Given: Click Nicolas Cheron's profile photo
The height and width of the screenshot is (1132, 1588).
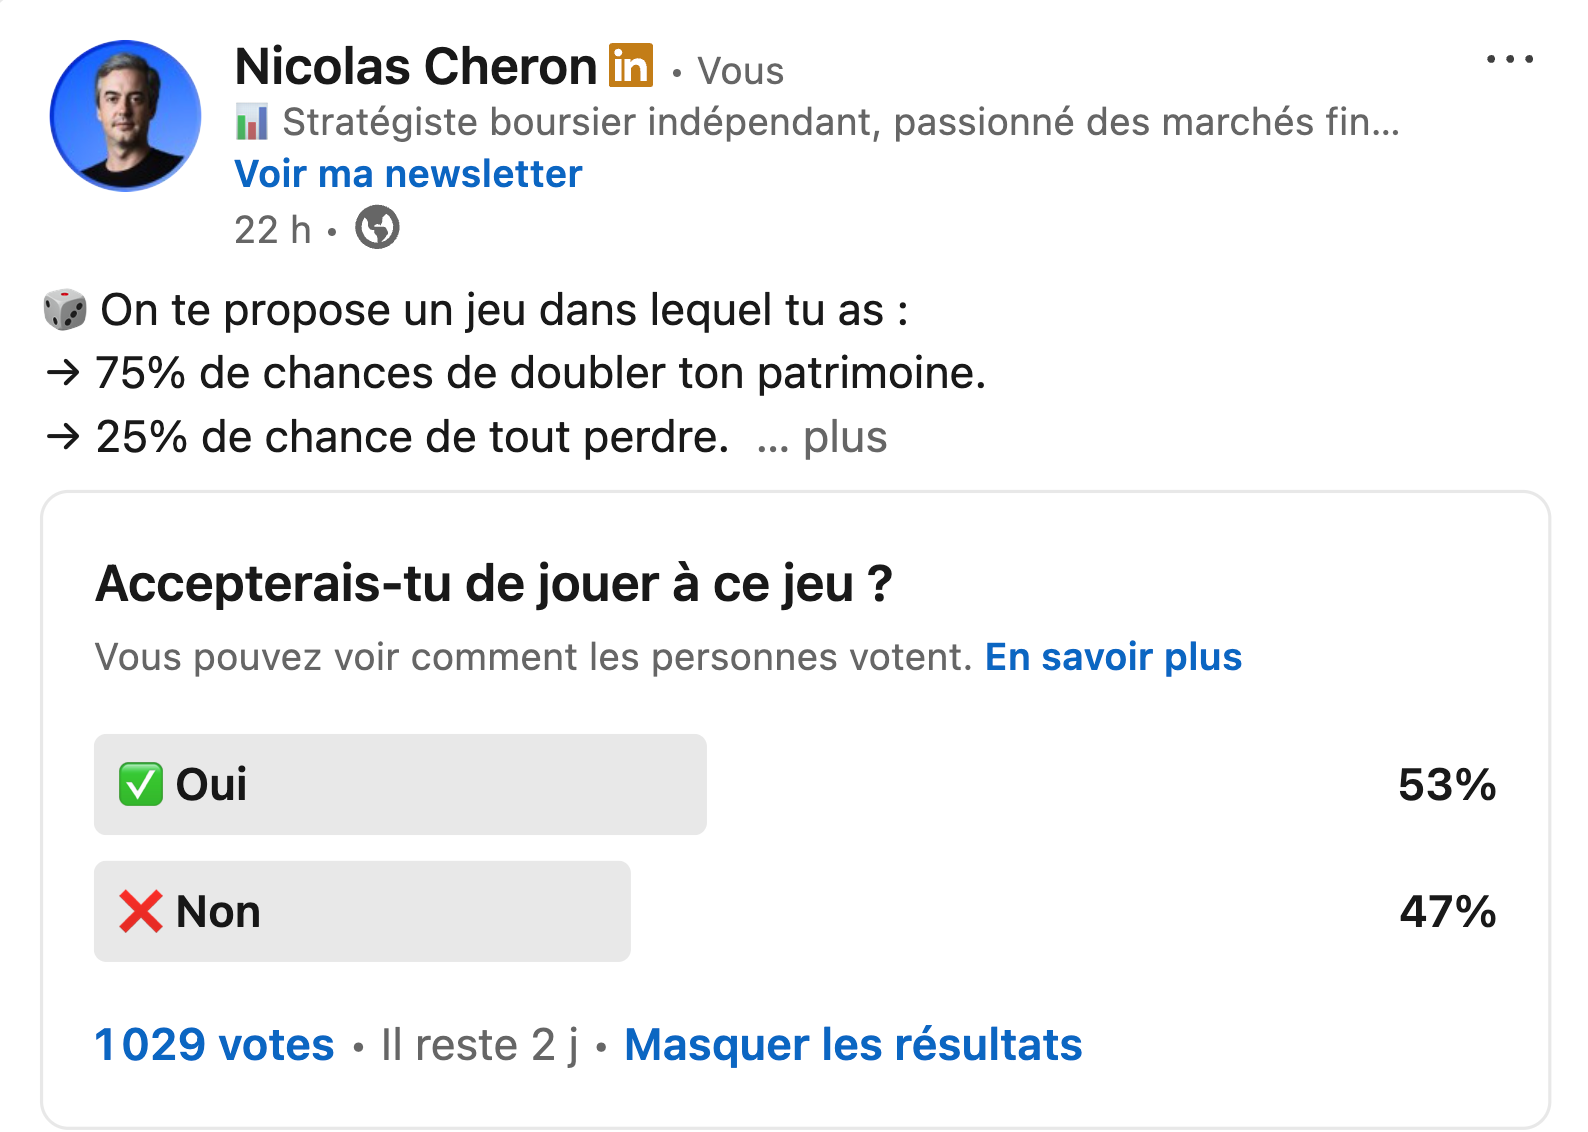Looking at the screenshot, I should 126,115.
